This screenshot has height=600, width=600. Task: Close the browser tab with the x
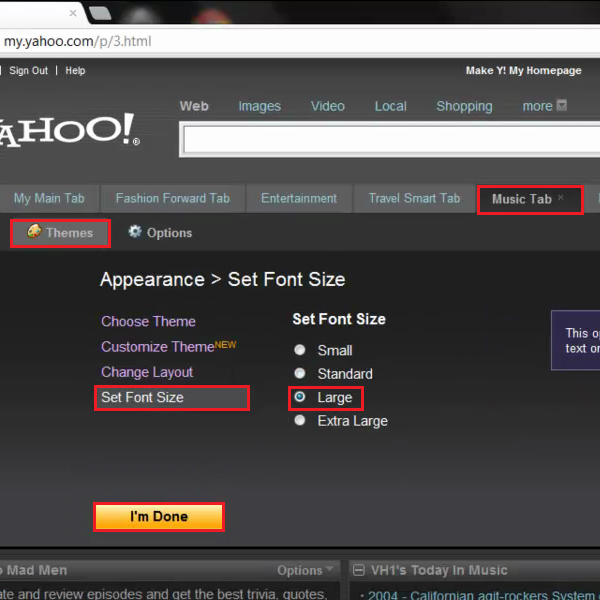click(x=73, y=13)
